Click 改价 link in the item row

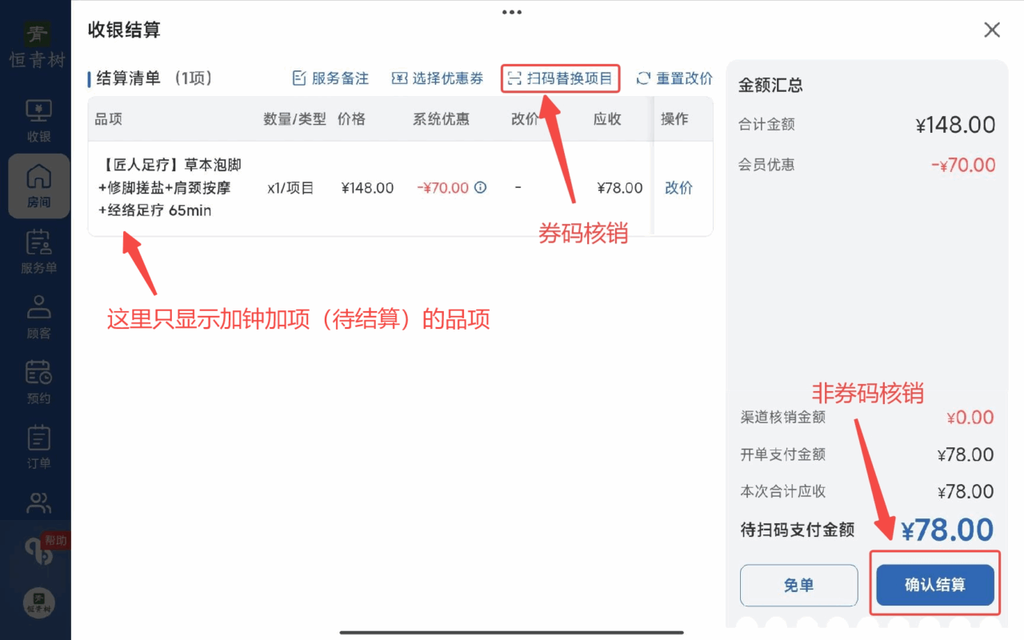point(679,188)
